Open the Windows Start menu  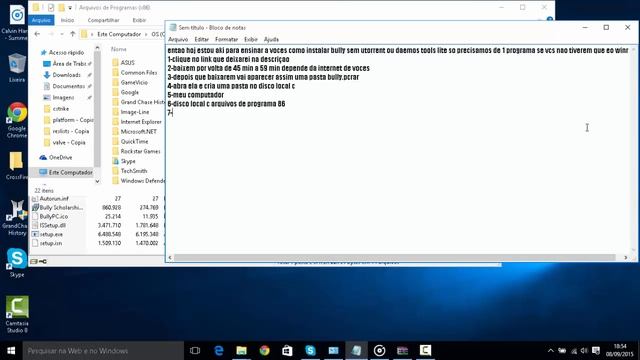(11, 351)
